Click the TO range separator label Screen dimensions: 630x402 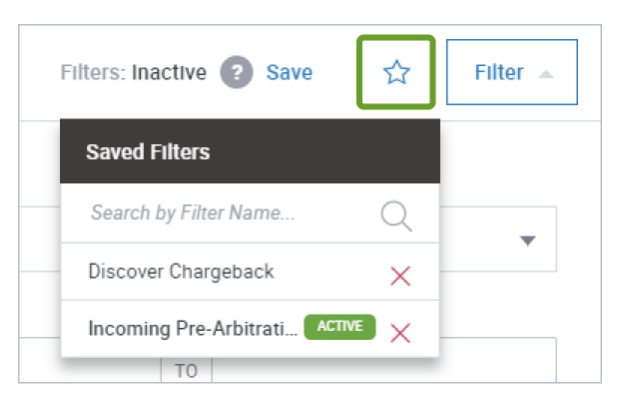[186, 370]
